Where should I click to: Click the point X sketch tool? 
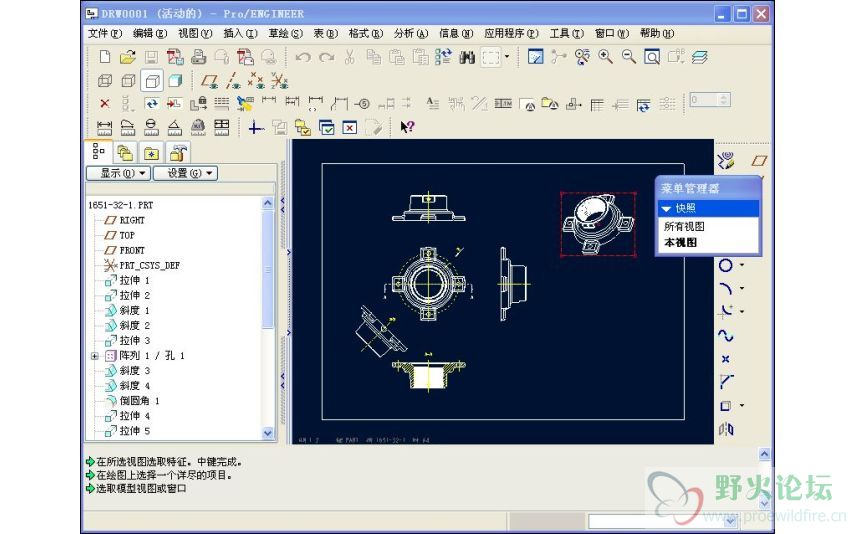(726, 359)
